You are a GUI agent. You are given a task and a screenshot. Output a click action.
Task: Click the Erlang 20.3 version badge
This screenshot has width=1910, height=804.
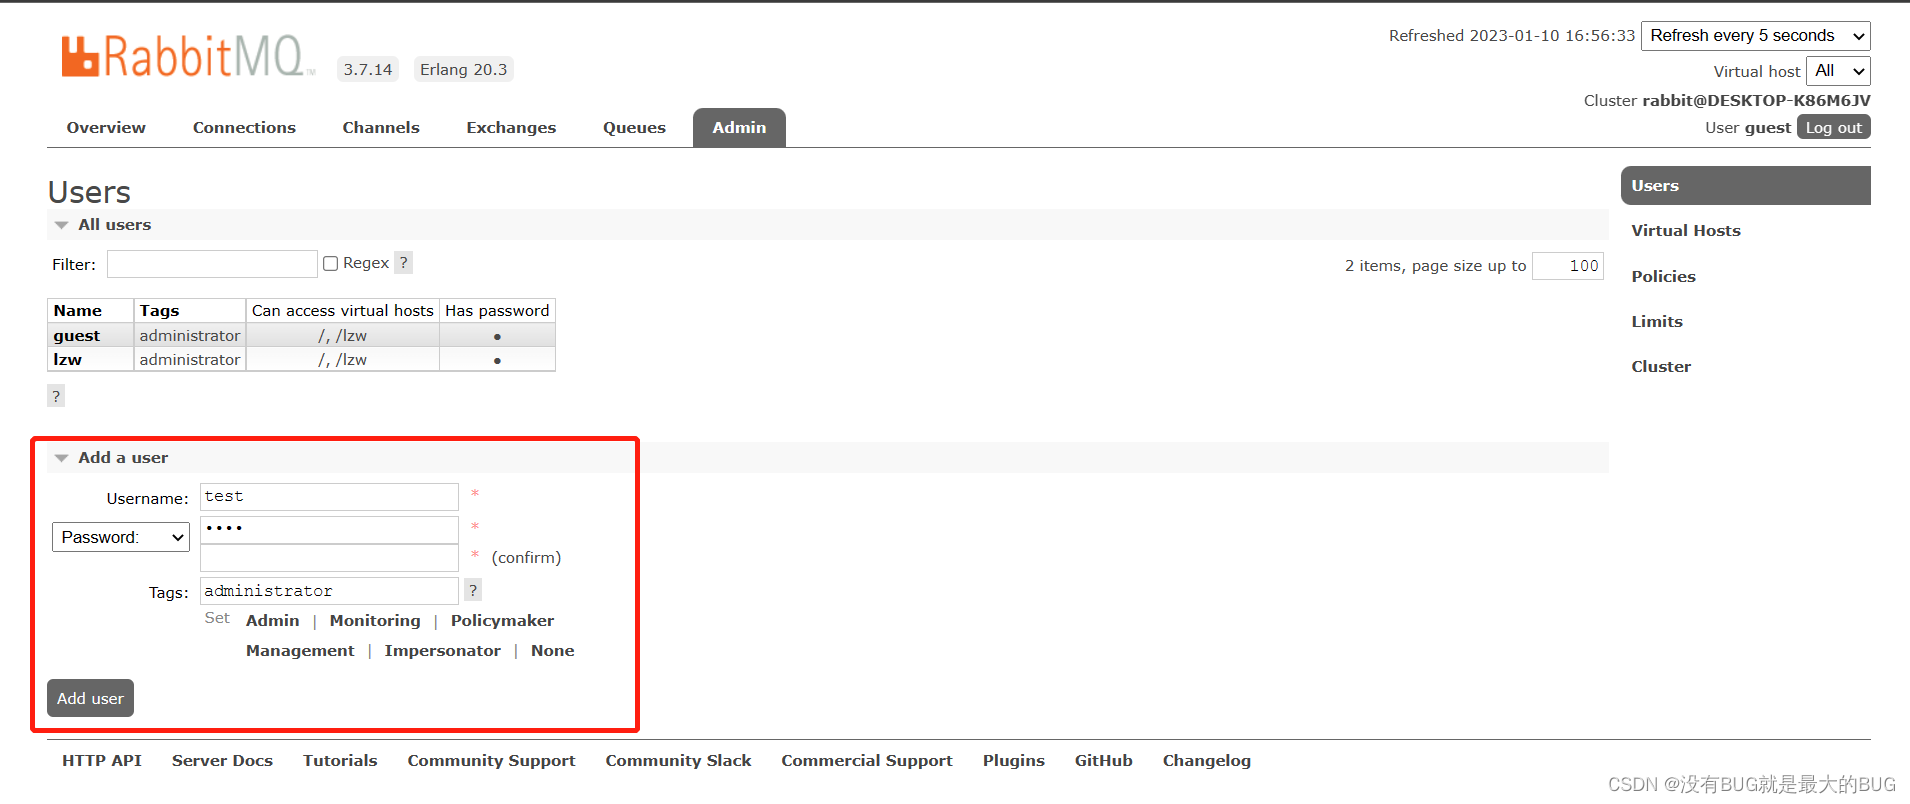point(463,70)
